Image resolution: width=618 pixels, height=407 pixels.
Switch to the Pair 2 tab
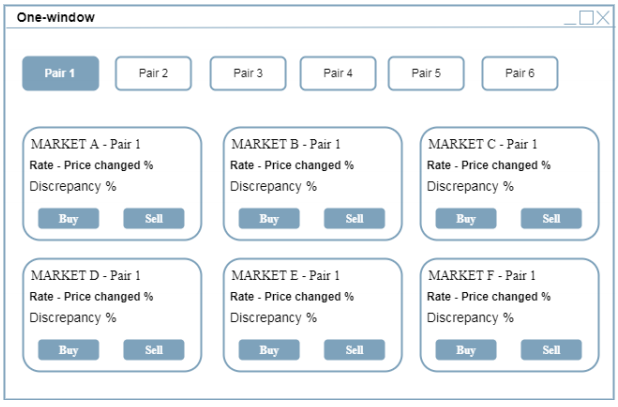click(x=153, y=73)
